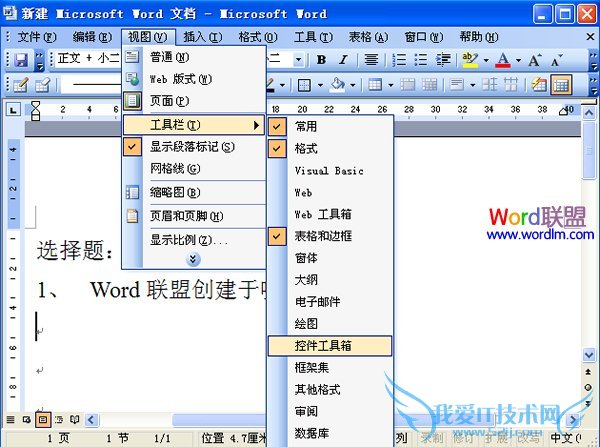Switch to Normal view icon in status area
Viewport: 600px width, 447px height.
pyautogui.click(x=10, y=420)
